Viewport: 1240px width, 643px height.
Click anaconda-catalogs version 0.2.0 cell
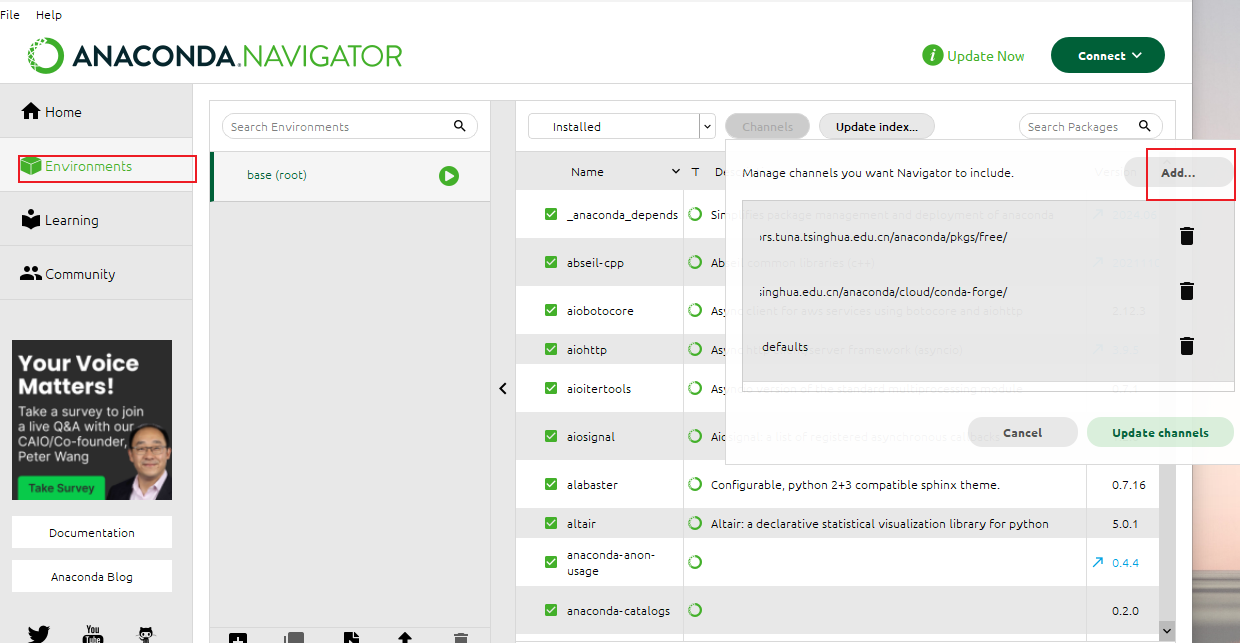click(1125, 610)
